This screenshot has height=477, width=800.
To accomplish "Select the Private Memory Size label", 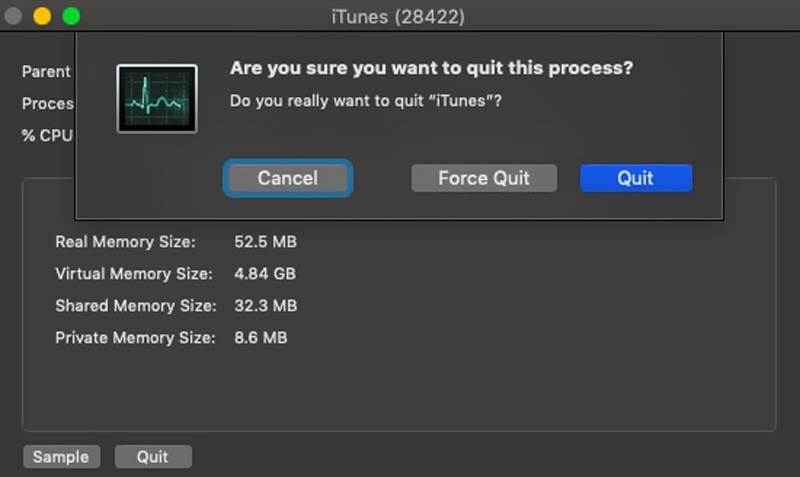I will [135, 338].
